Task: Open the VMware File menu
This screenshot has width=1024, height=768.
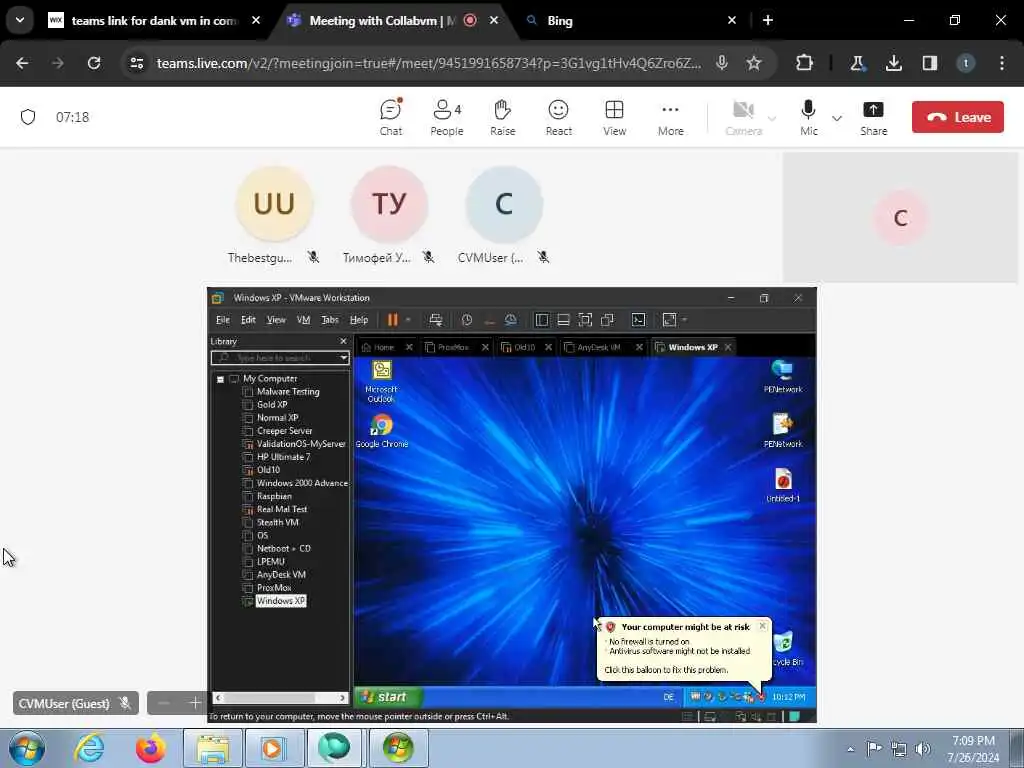Action: pos(223,319)
